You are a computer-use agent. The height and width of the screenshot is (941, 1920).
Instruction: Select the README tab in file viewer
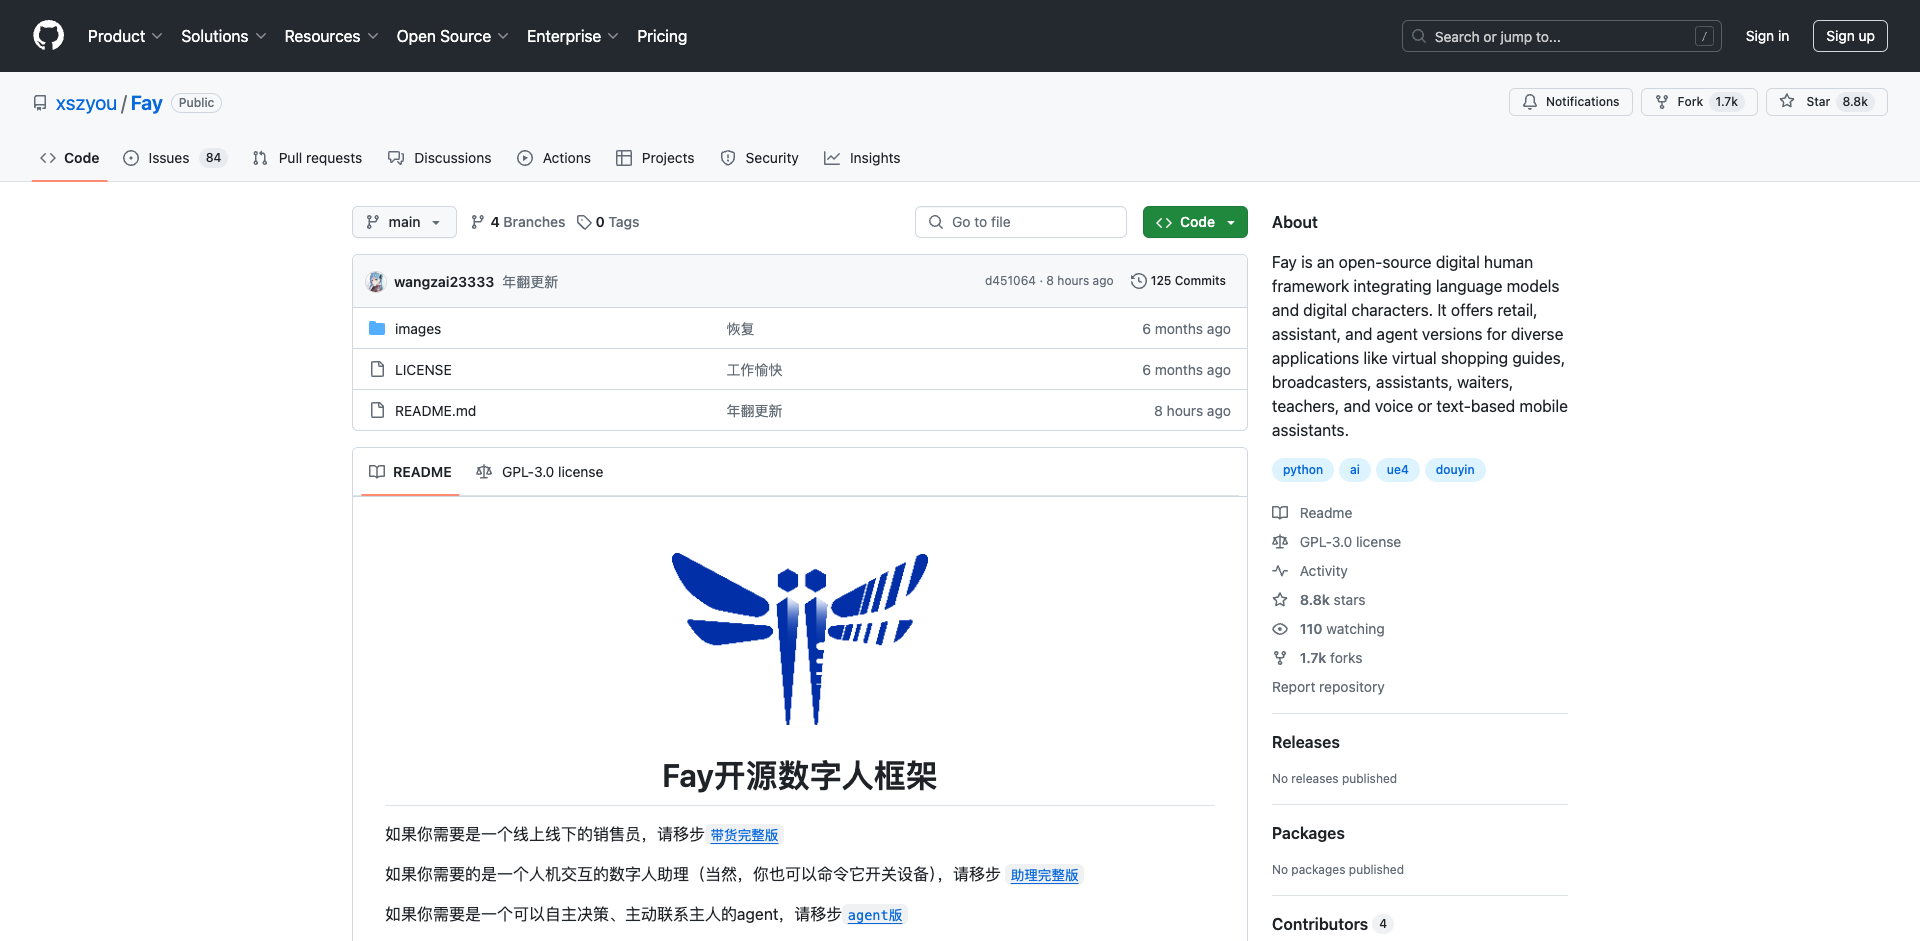[x=410, y=472]
